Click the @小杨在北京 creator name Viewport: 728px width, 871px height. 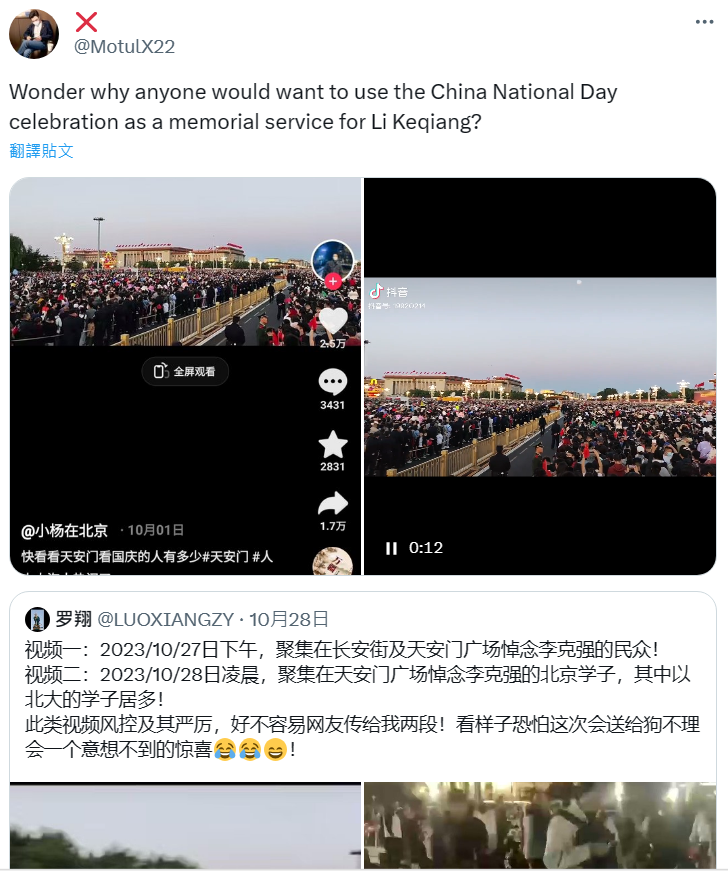pyautogui.click(x=64, y=530)
